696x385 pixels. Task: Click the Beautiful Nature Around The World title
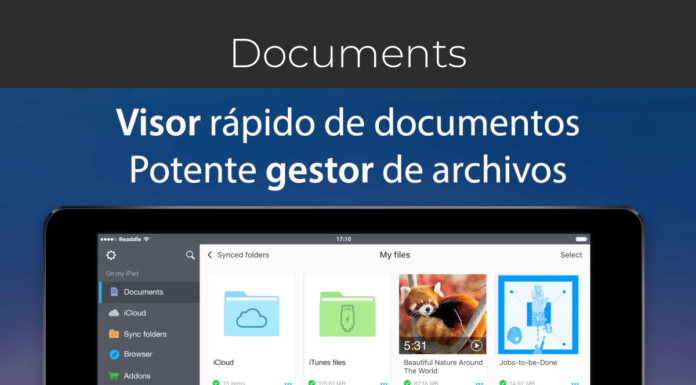point(443,367)
